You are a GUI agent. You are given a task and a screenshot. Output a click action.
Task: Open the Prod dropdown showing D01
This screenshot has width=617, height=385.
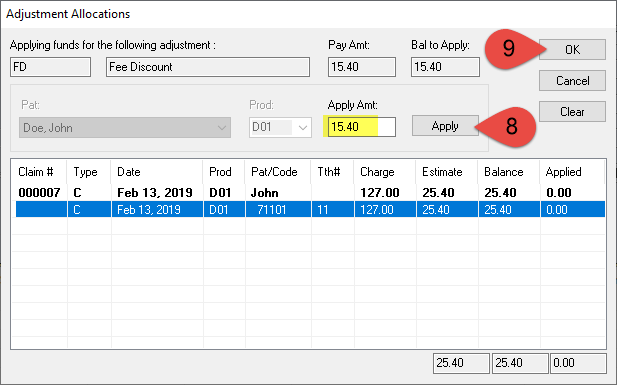280,128
